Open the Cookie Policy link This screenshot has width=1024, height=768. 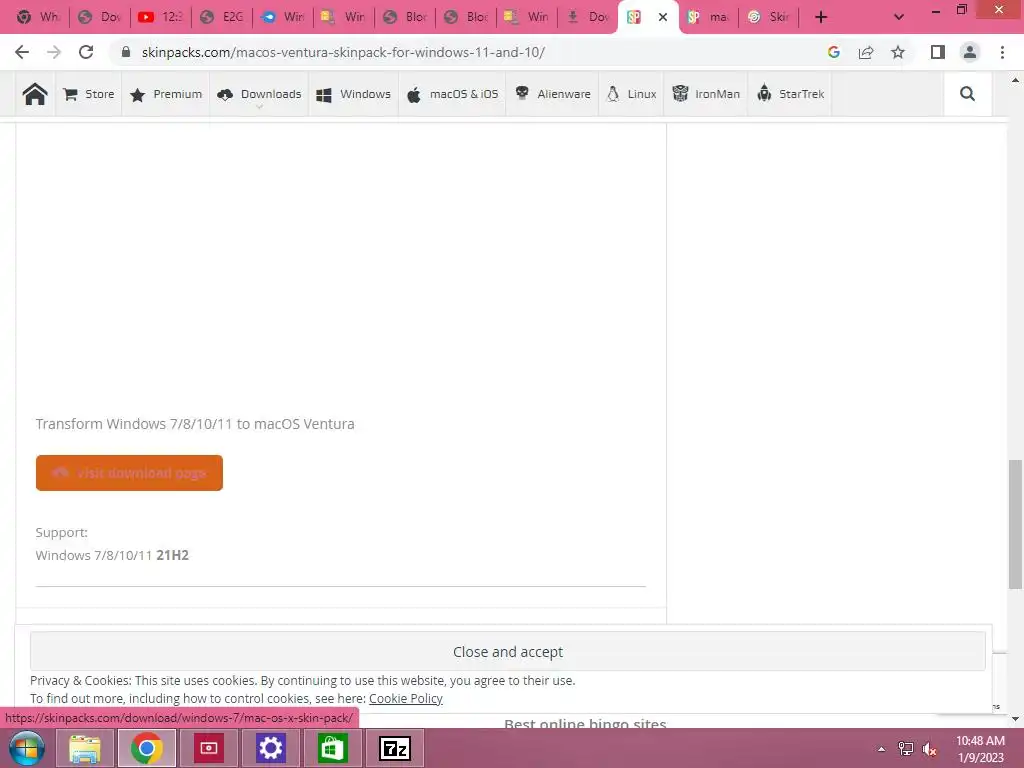click(406, 698)
